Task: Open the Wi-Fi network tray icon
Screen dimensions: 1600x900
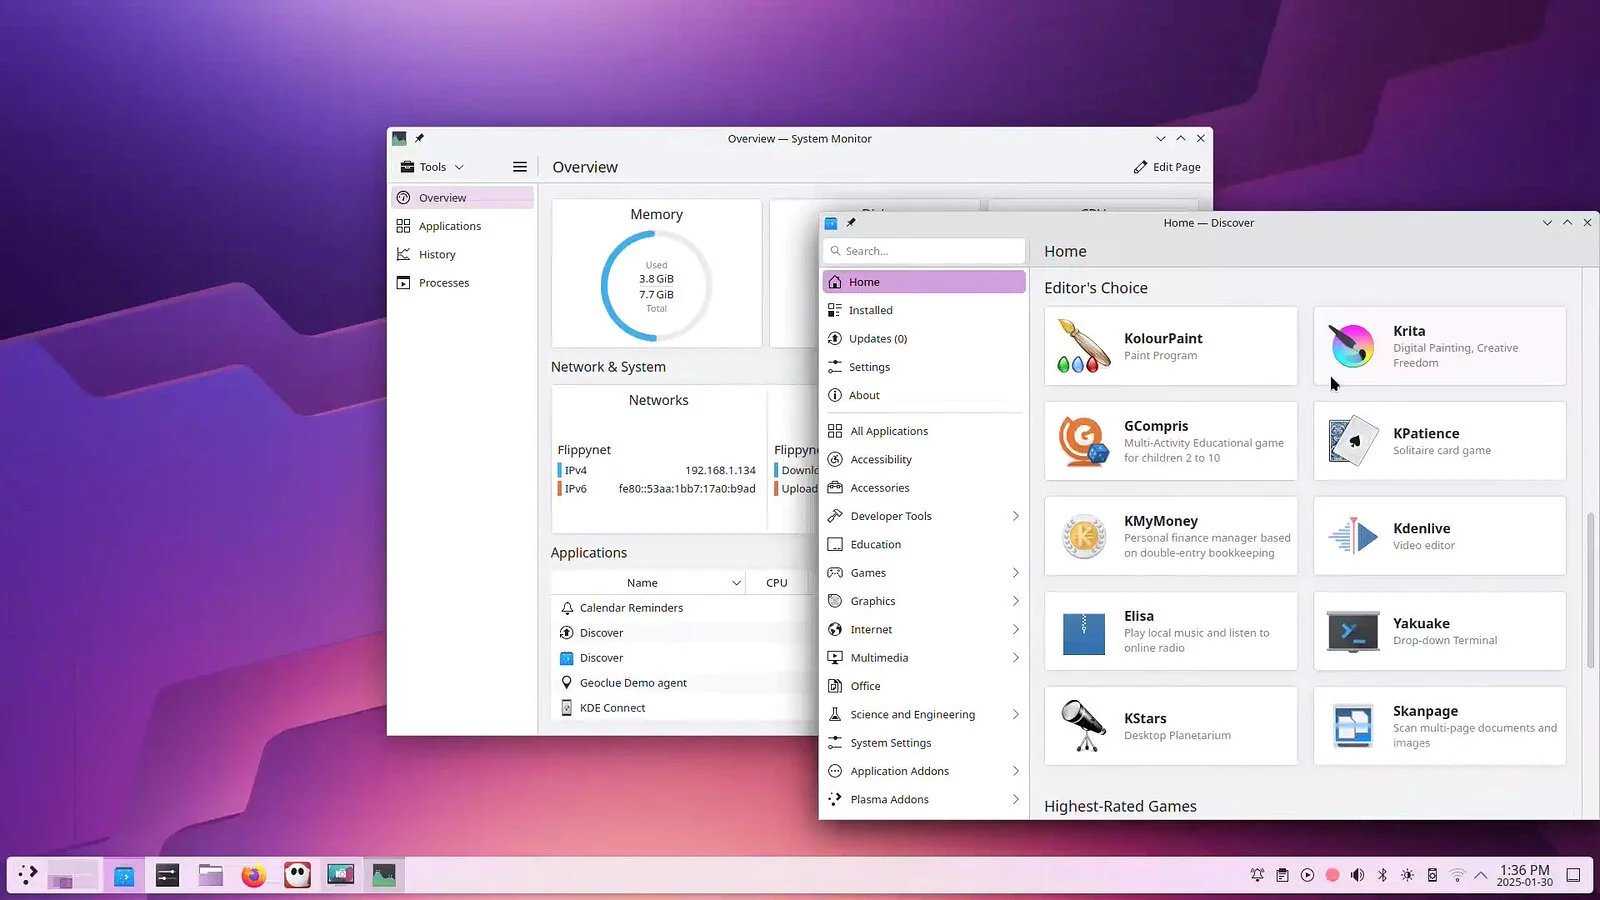Action: pos(1457,875)
